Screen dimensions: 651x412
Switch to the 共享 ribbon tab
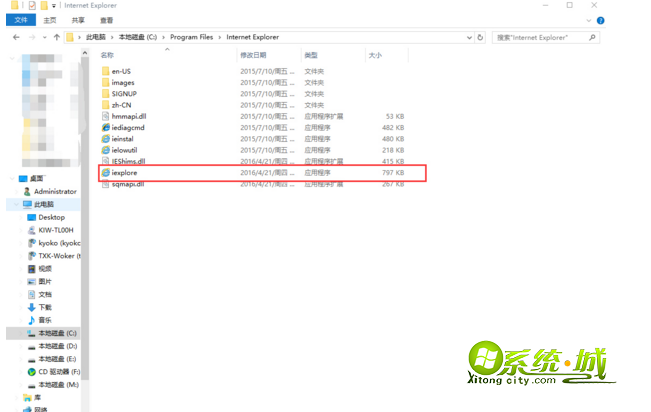pyautogui.click(x=78, y=20)
